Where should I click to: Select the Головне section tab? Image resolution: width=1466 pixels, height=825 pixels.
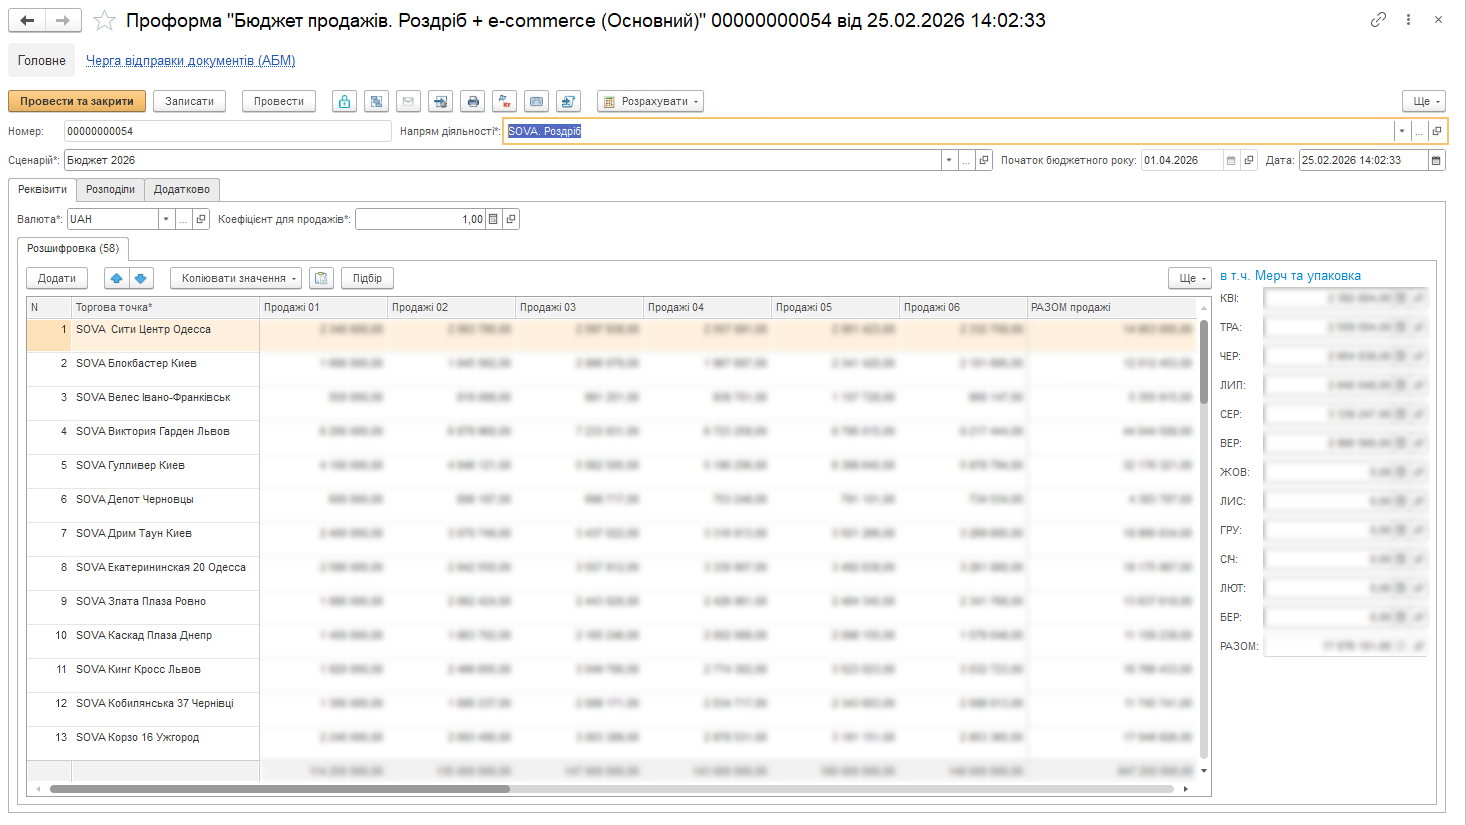coord(42,60)
